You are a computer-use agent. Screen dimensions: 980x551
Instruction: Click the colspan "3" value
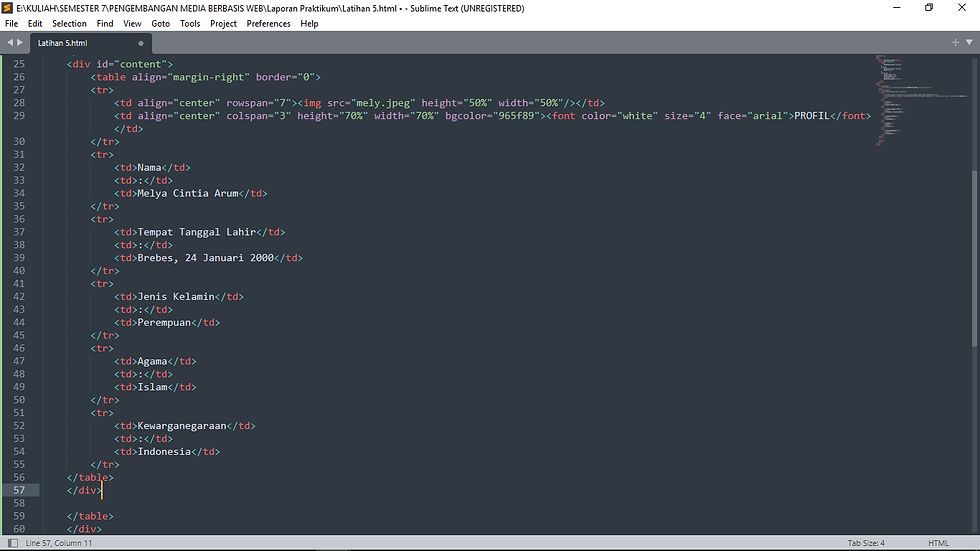282,116
